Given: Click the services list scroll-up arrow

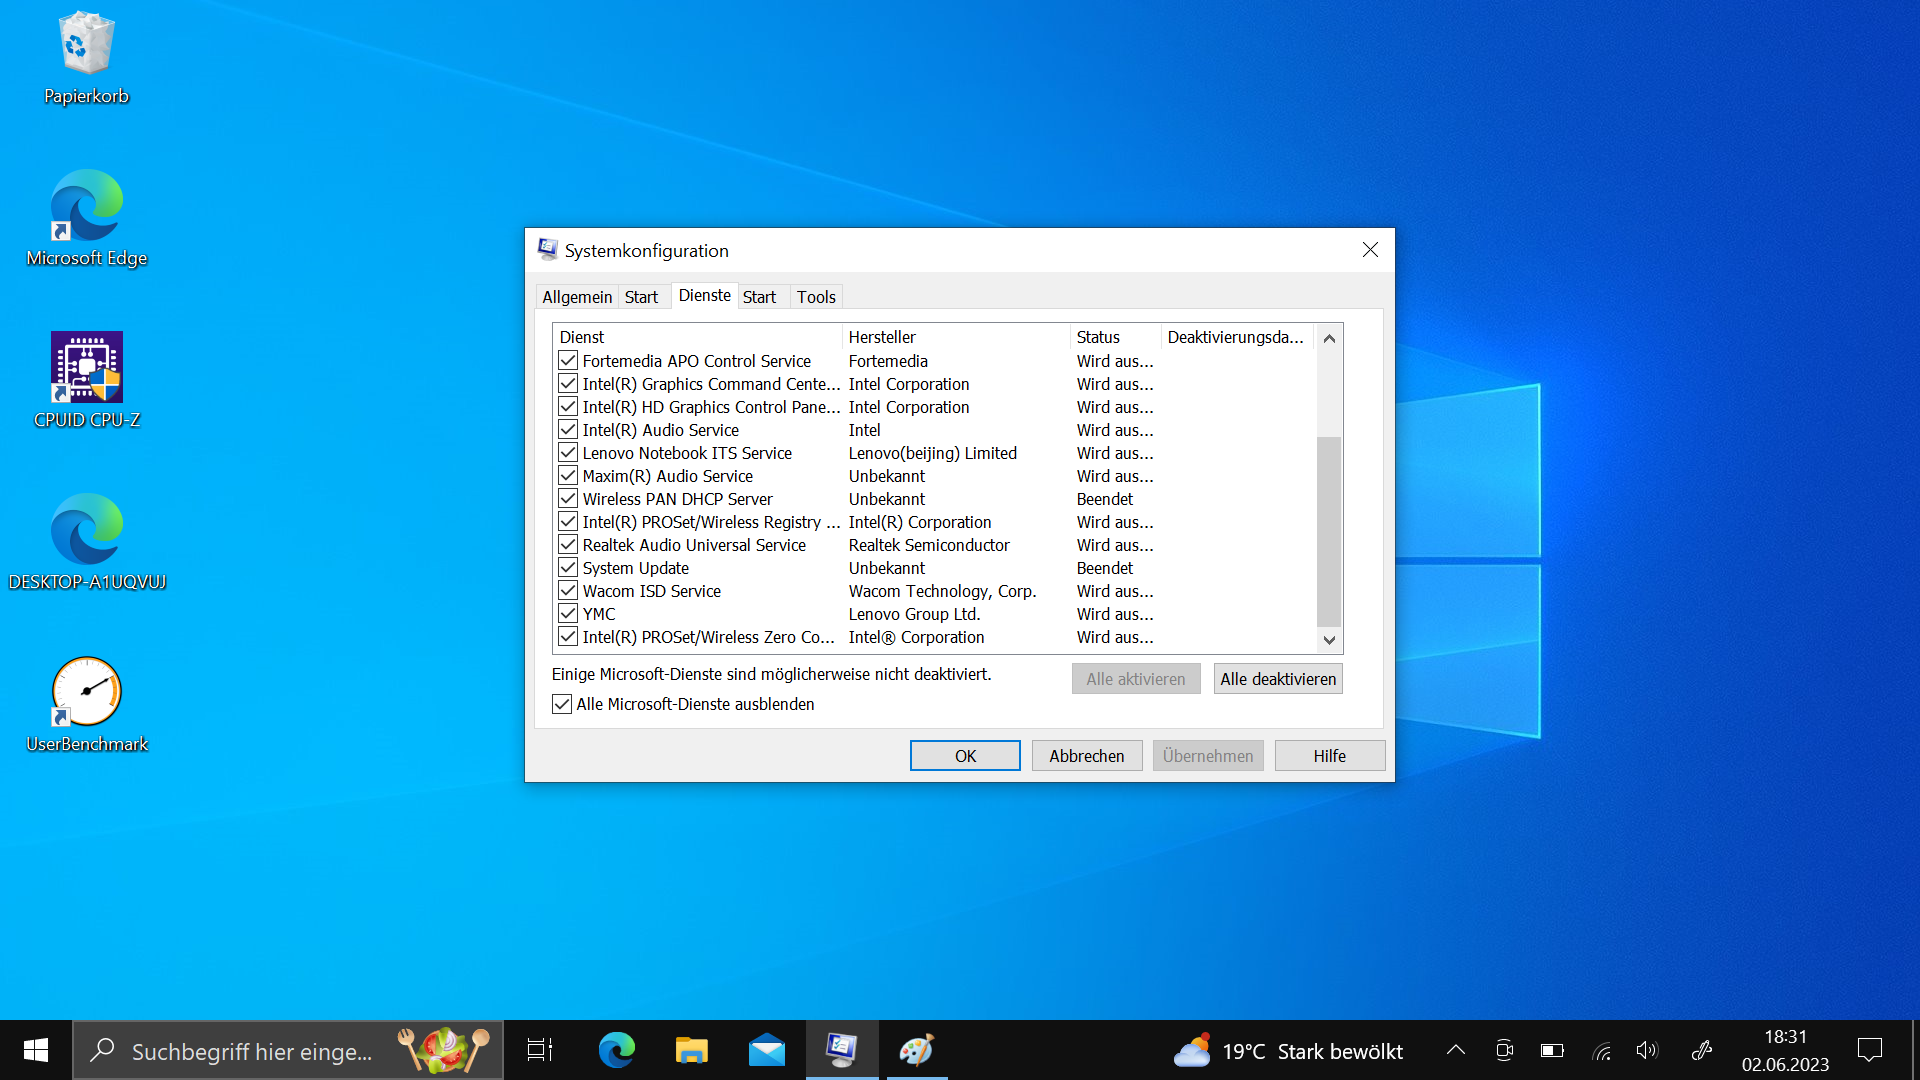Looking at the screenshot, I should (1329, 338).
